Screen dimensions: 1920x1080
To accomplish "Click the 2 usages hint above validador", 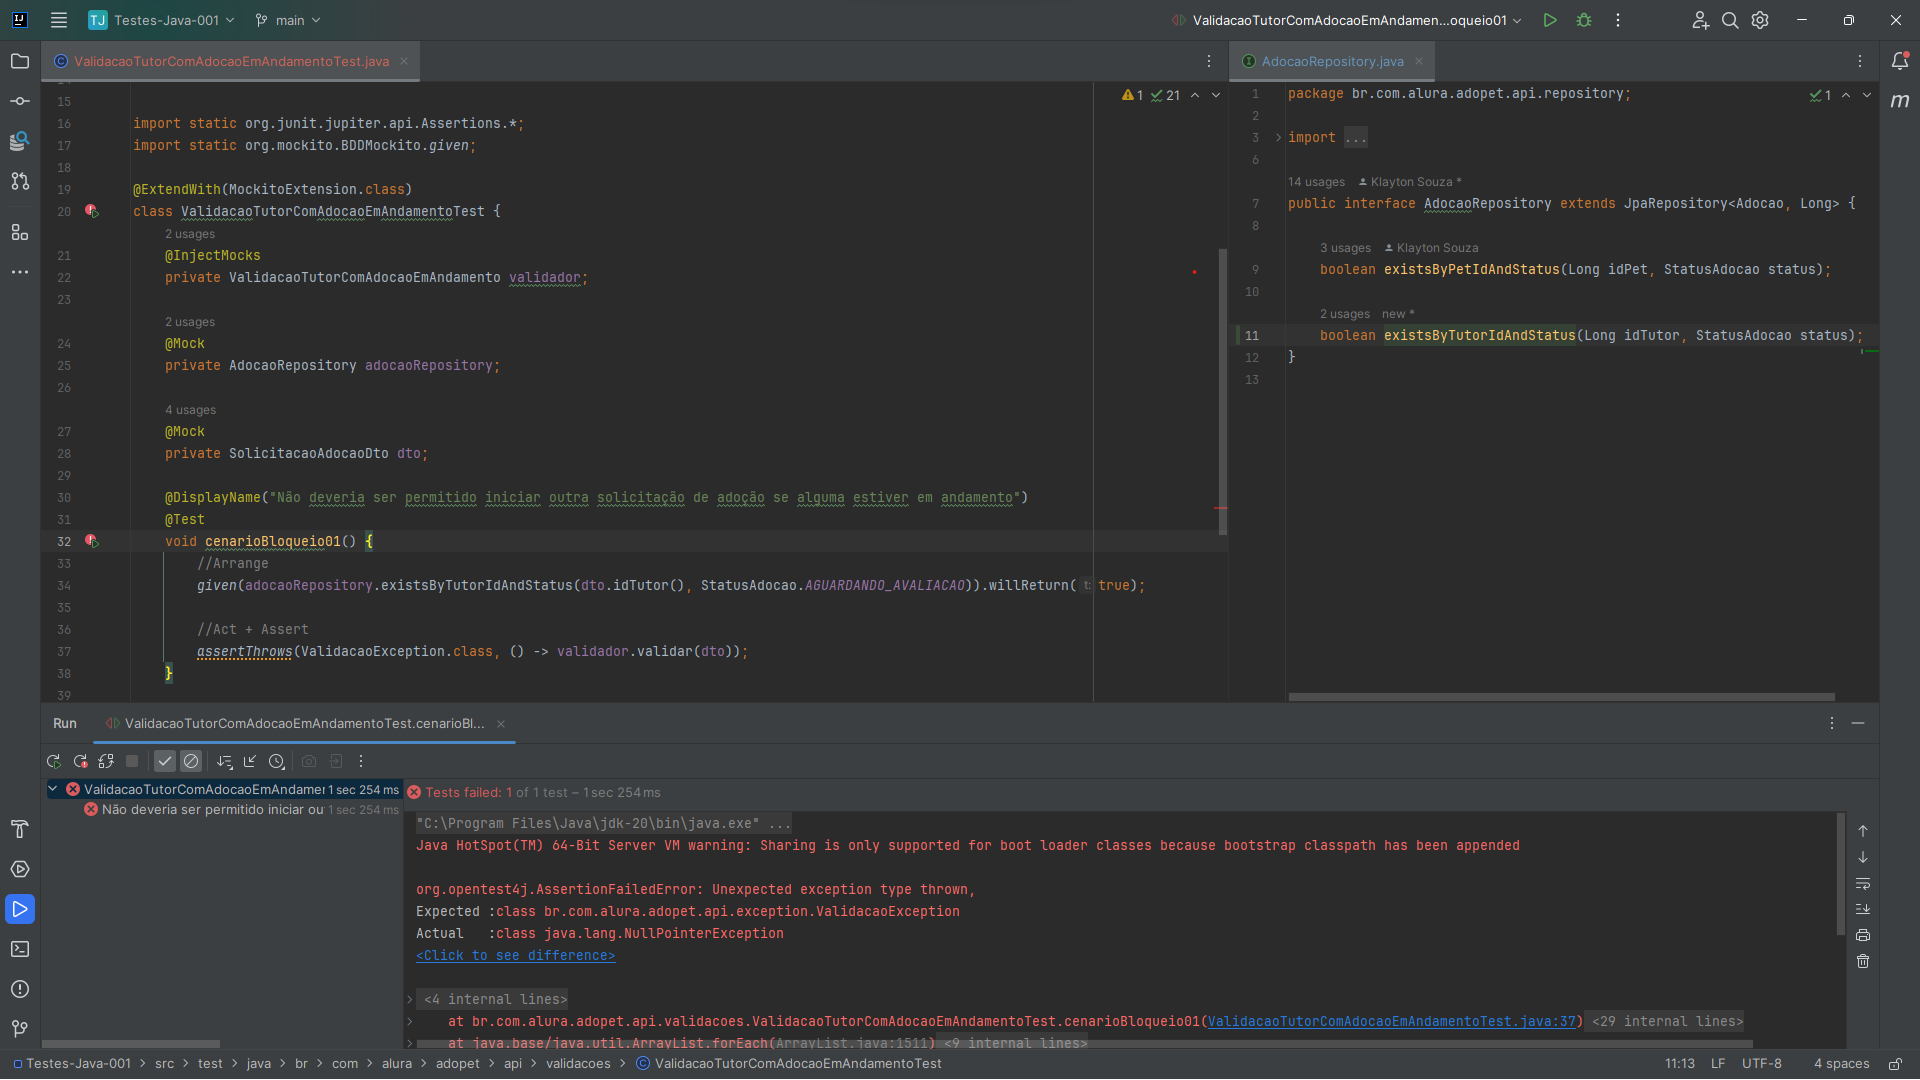I will pos(190,234).
